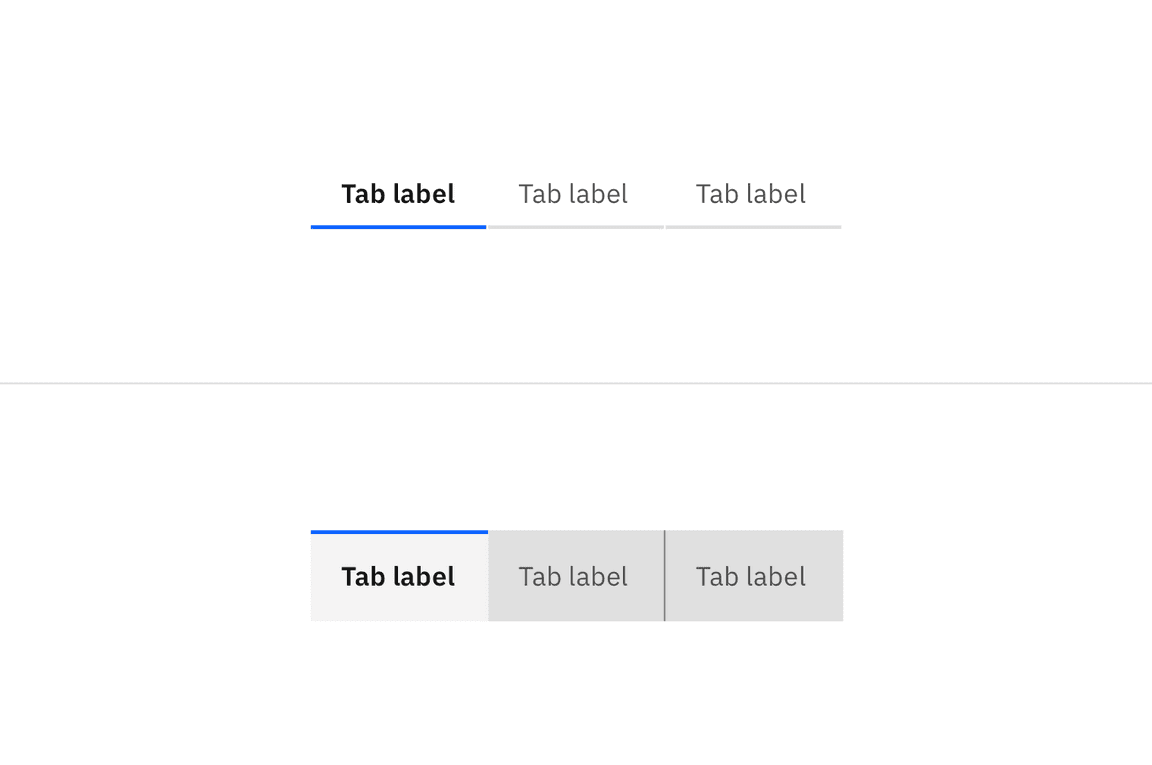Screen dimensions: 1152x765
Task: Click the blue top border of the selected contained tab
Action: click(x=398, y=531)
